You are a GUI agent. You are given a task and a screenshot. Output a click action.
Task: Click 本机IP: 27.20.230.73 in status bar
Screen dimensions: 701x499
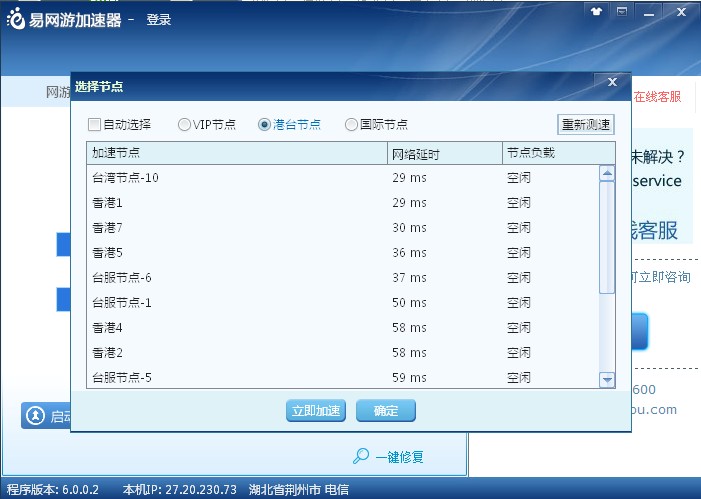click(x=180, y=490)
